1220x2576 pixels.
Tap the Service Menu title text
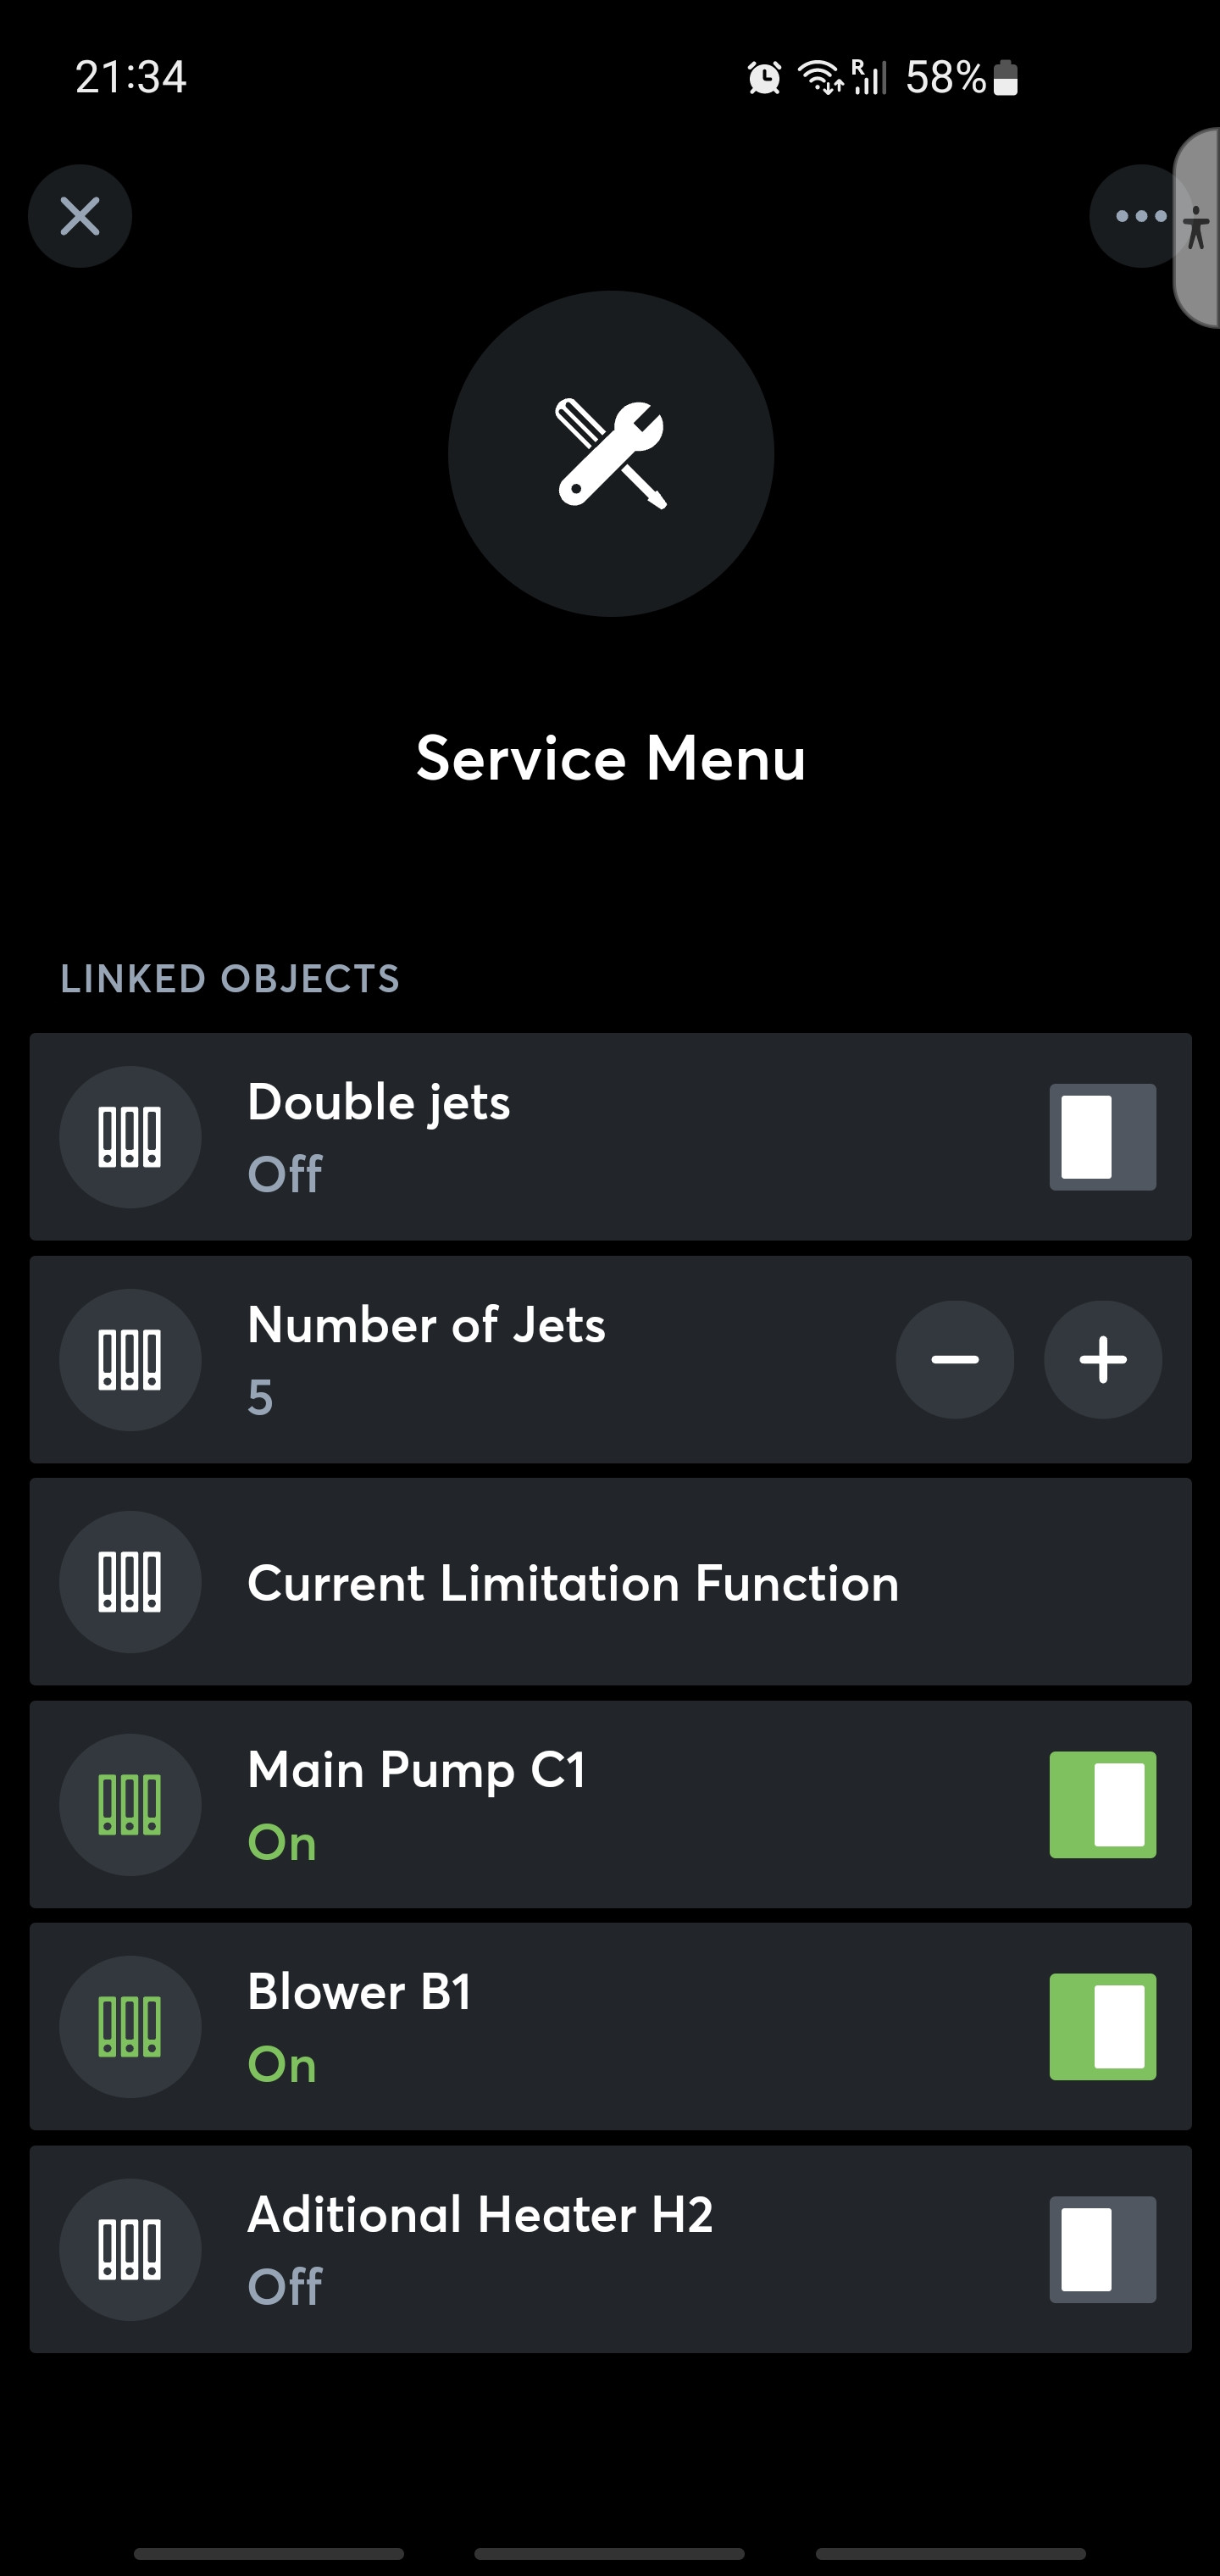(610, 758)
